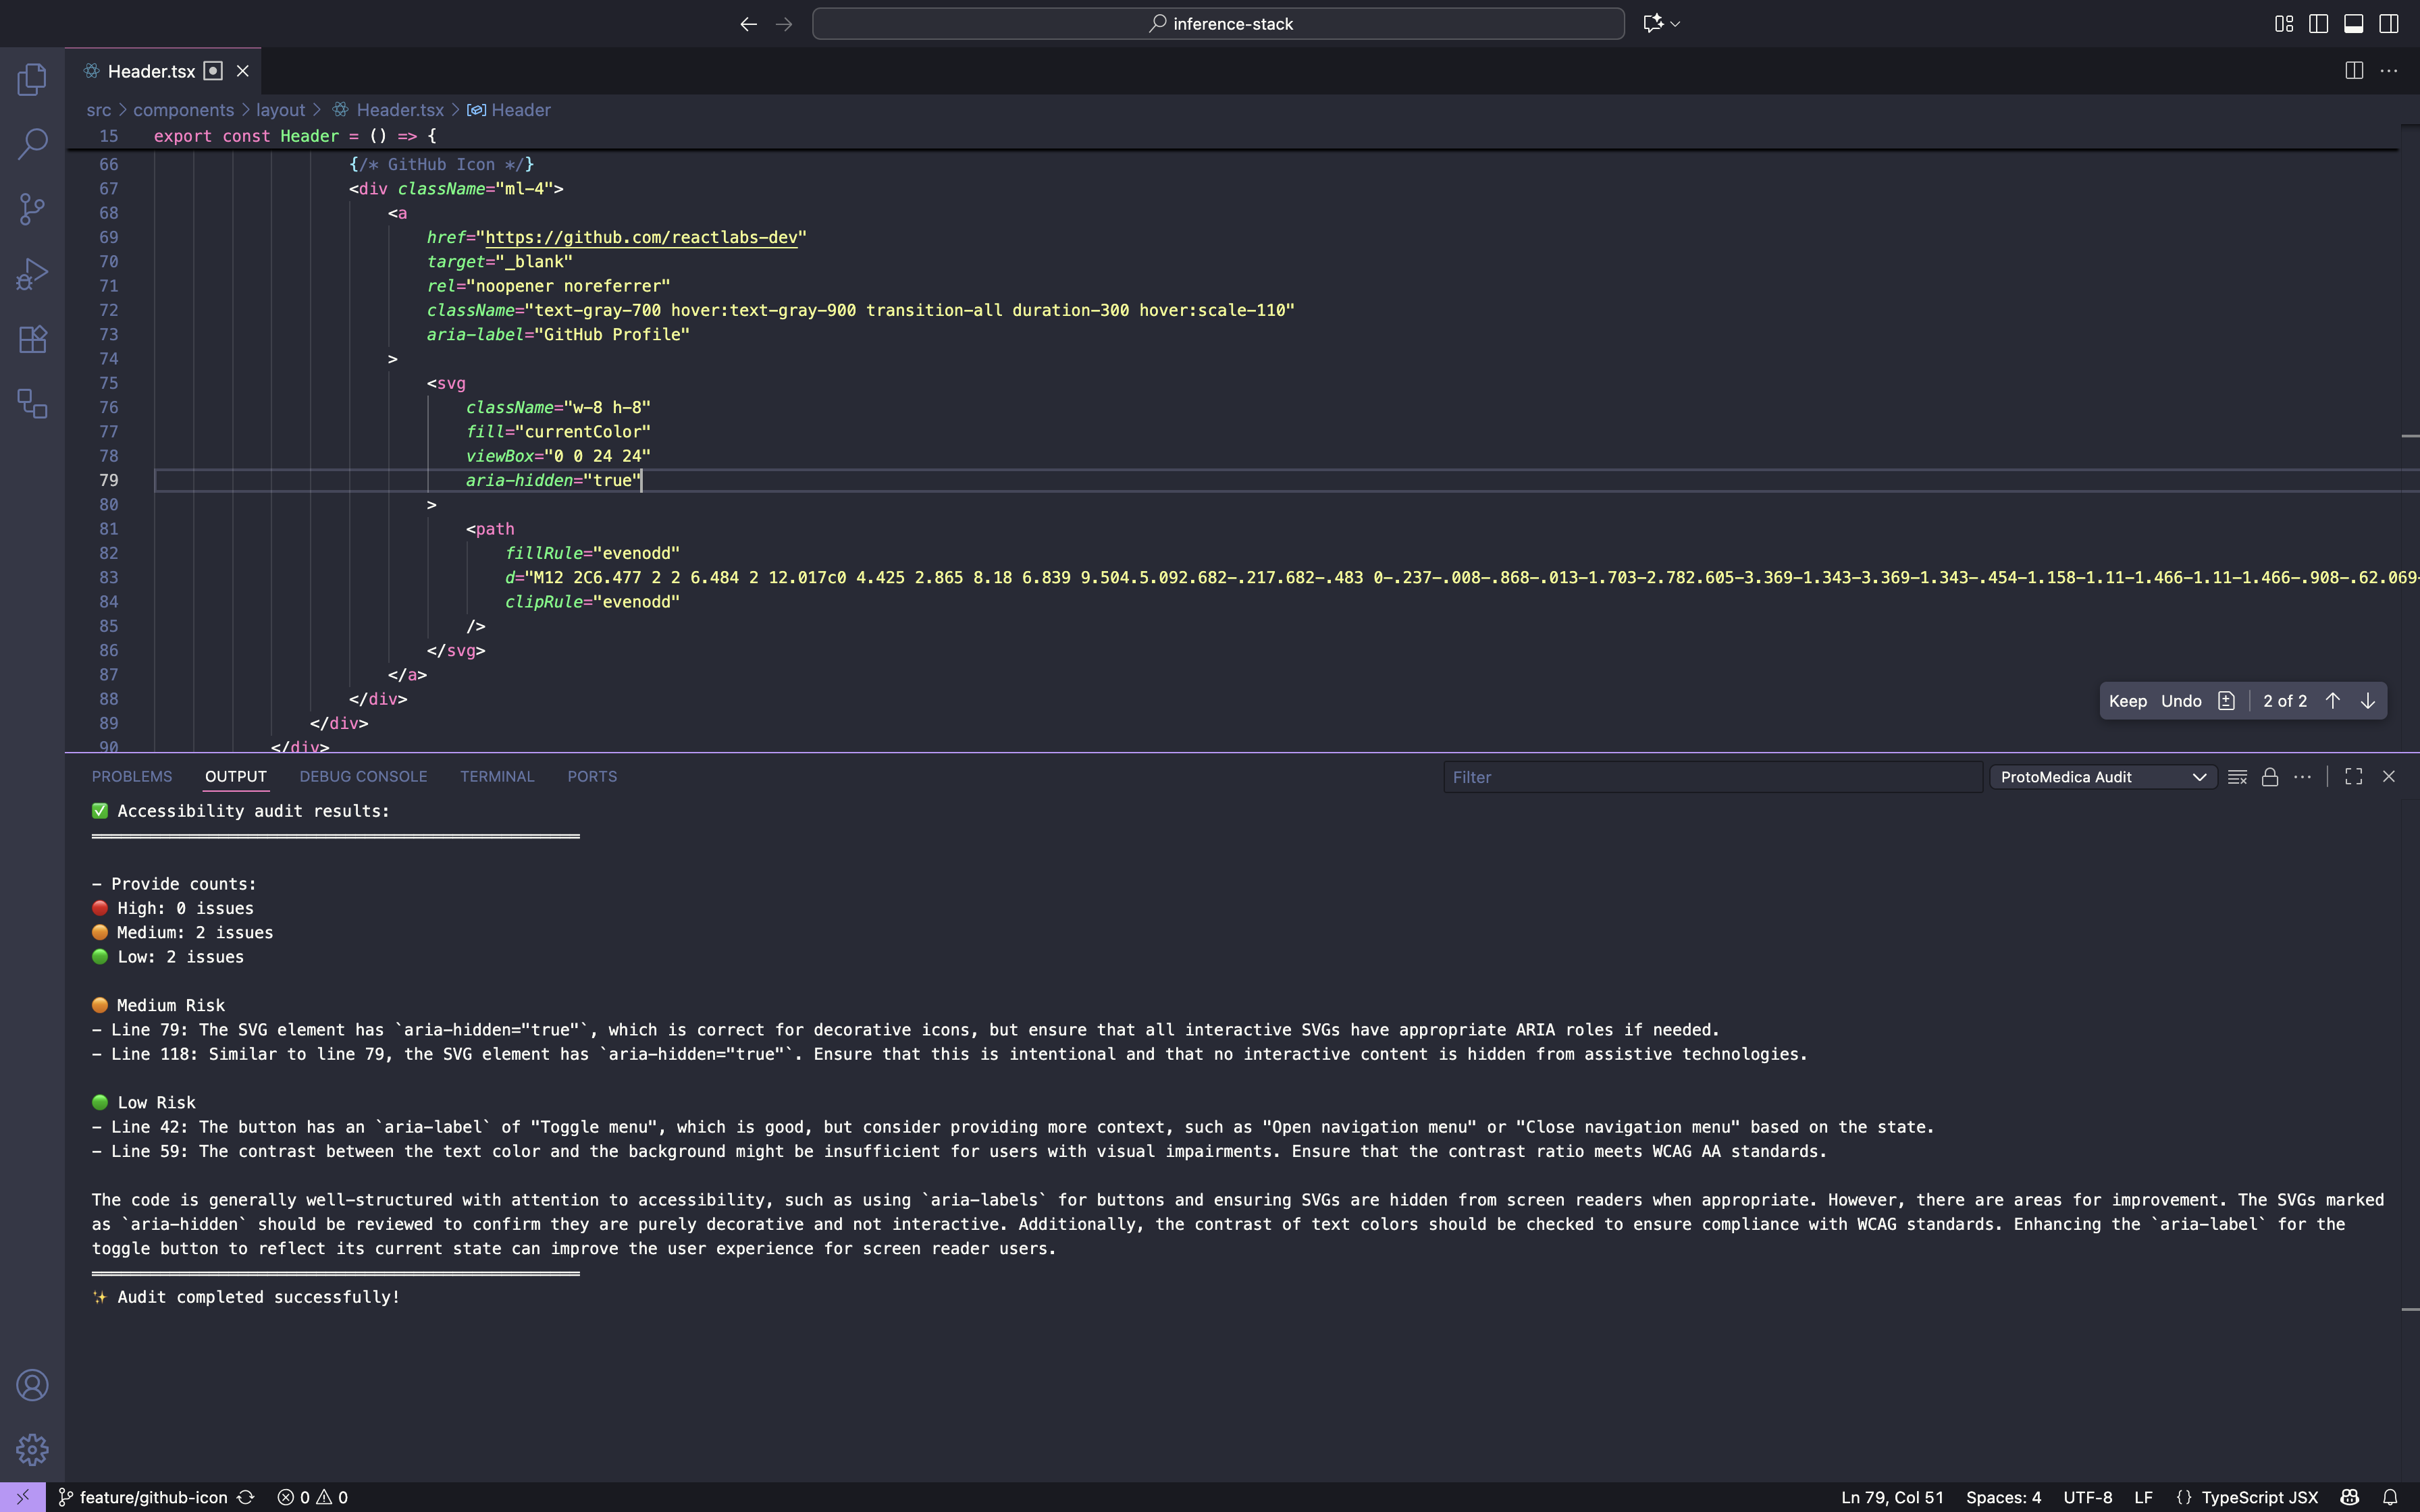The width and height of the screenshot is (2420, 1512).
Task: Click the Header symbol breadcrumb
Action: [520, 110]
